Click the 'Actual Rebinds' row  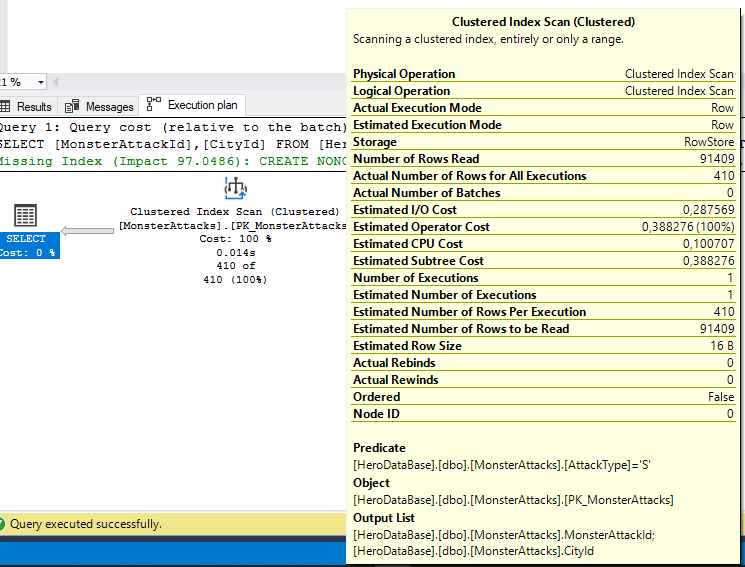(544, 363)
